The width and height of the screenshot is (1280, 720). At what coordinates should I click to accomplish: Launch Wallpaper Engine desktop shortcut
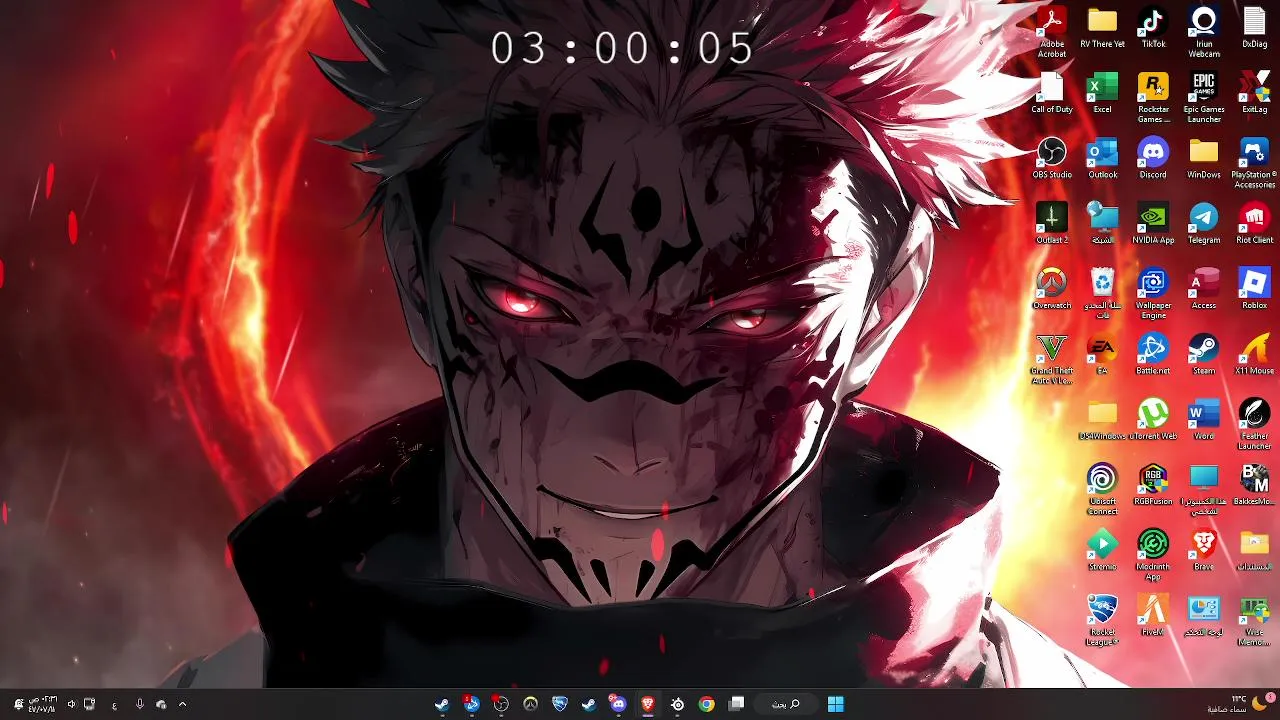(x=1153, y=293)
